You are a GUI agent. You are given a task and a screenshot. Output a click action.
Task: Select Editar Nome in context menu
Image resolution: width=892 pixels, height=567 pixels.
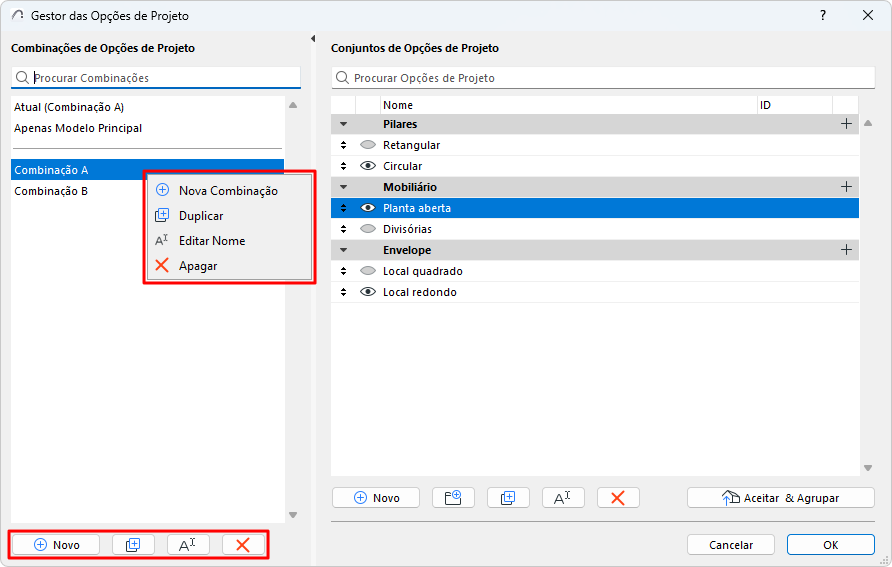pyautogui.click(x=211, y=241)
